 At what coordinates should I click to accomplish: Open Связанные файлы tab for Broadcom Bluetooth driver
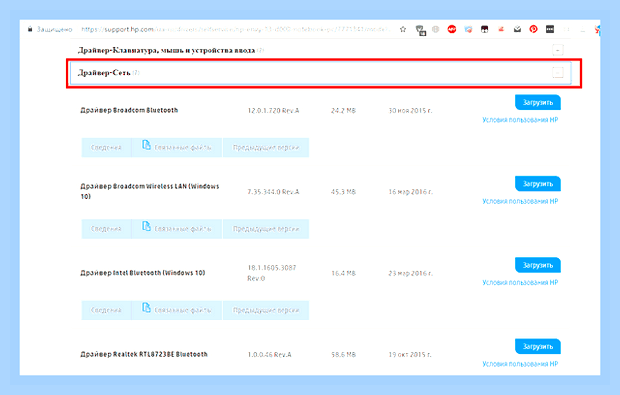pyautogui.click(x=177, y=147)
